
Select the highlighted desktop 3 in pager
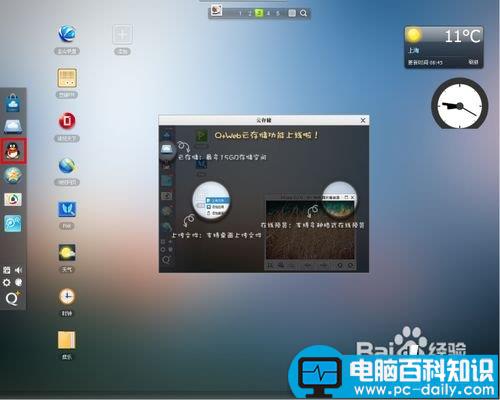[259, 13]
